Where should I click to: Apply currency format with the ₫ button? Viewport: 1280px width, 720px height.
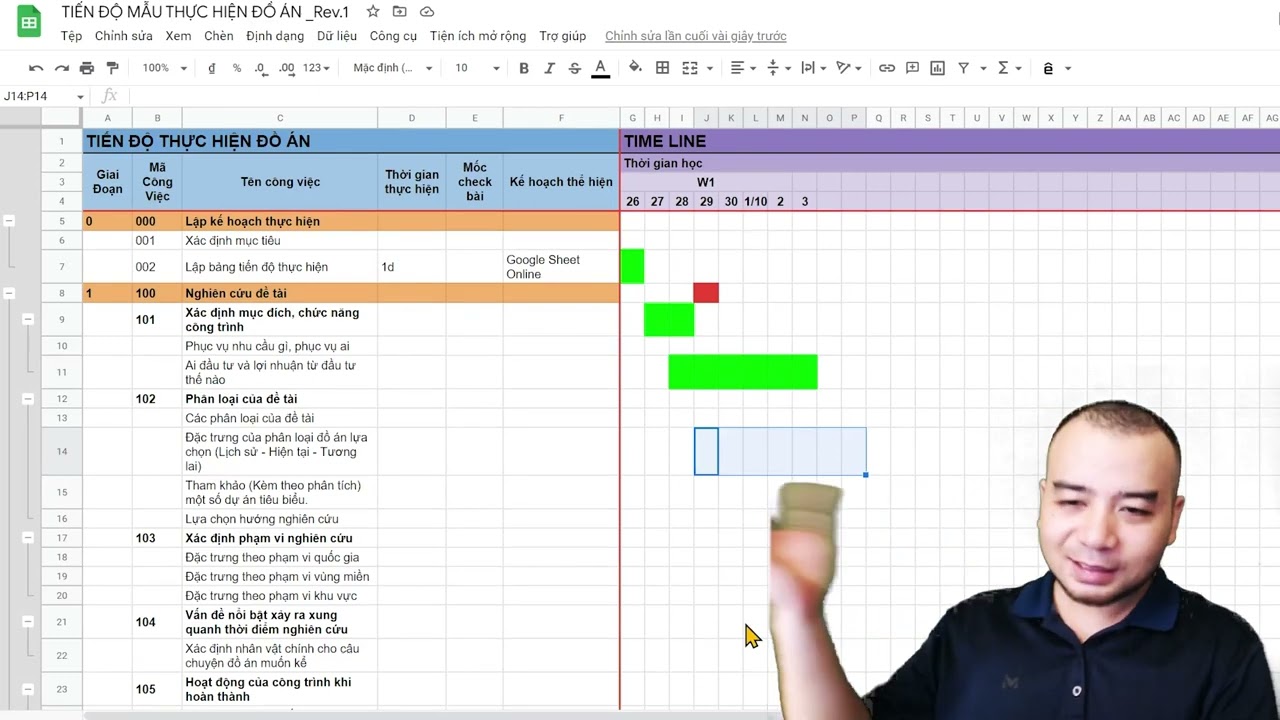click(x=211, y=68)
